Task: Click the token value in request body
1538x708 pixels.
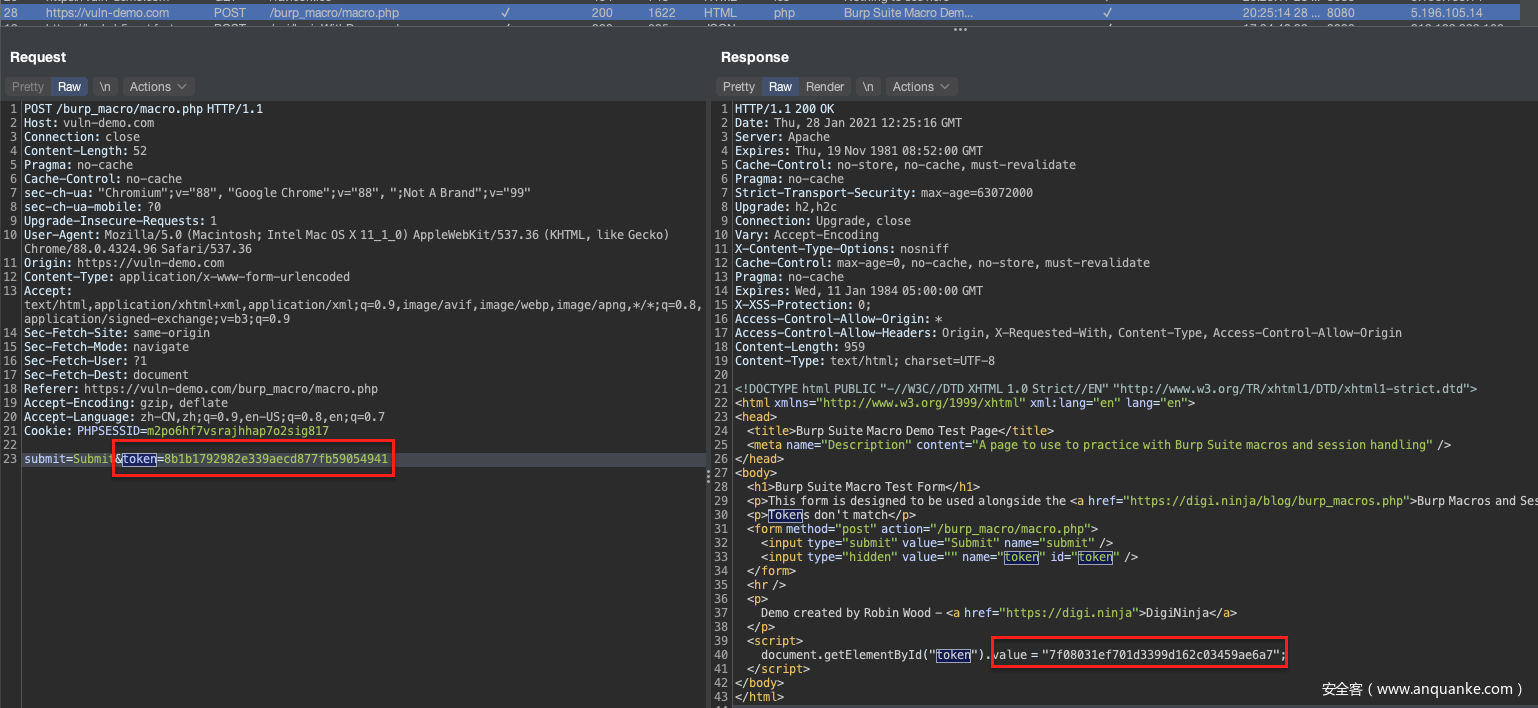Action: tap(275, 459)
